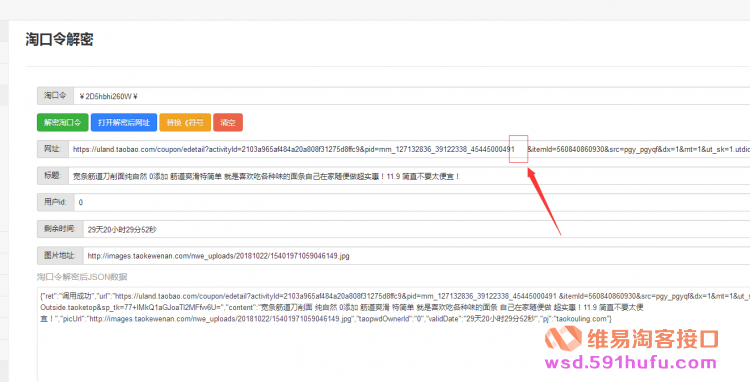Focus the 淘口令 input containing ¥2D5hbhi260W¥
Image resolution: width=750 pixels, height=382 pixels.
tap(411, 96)
